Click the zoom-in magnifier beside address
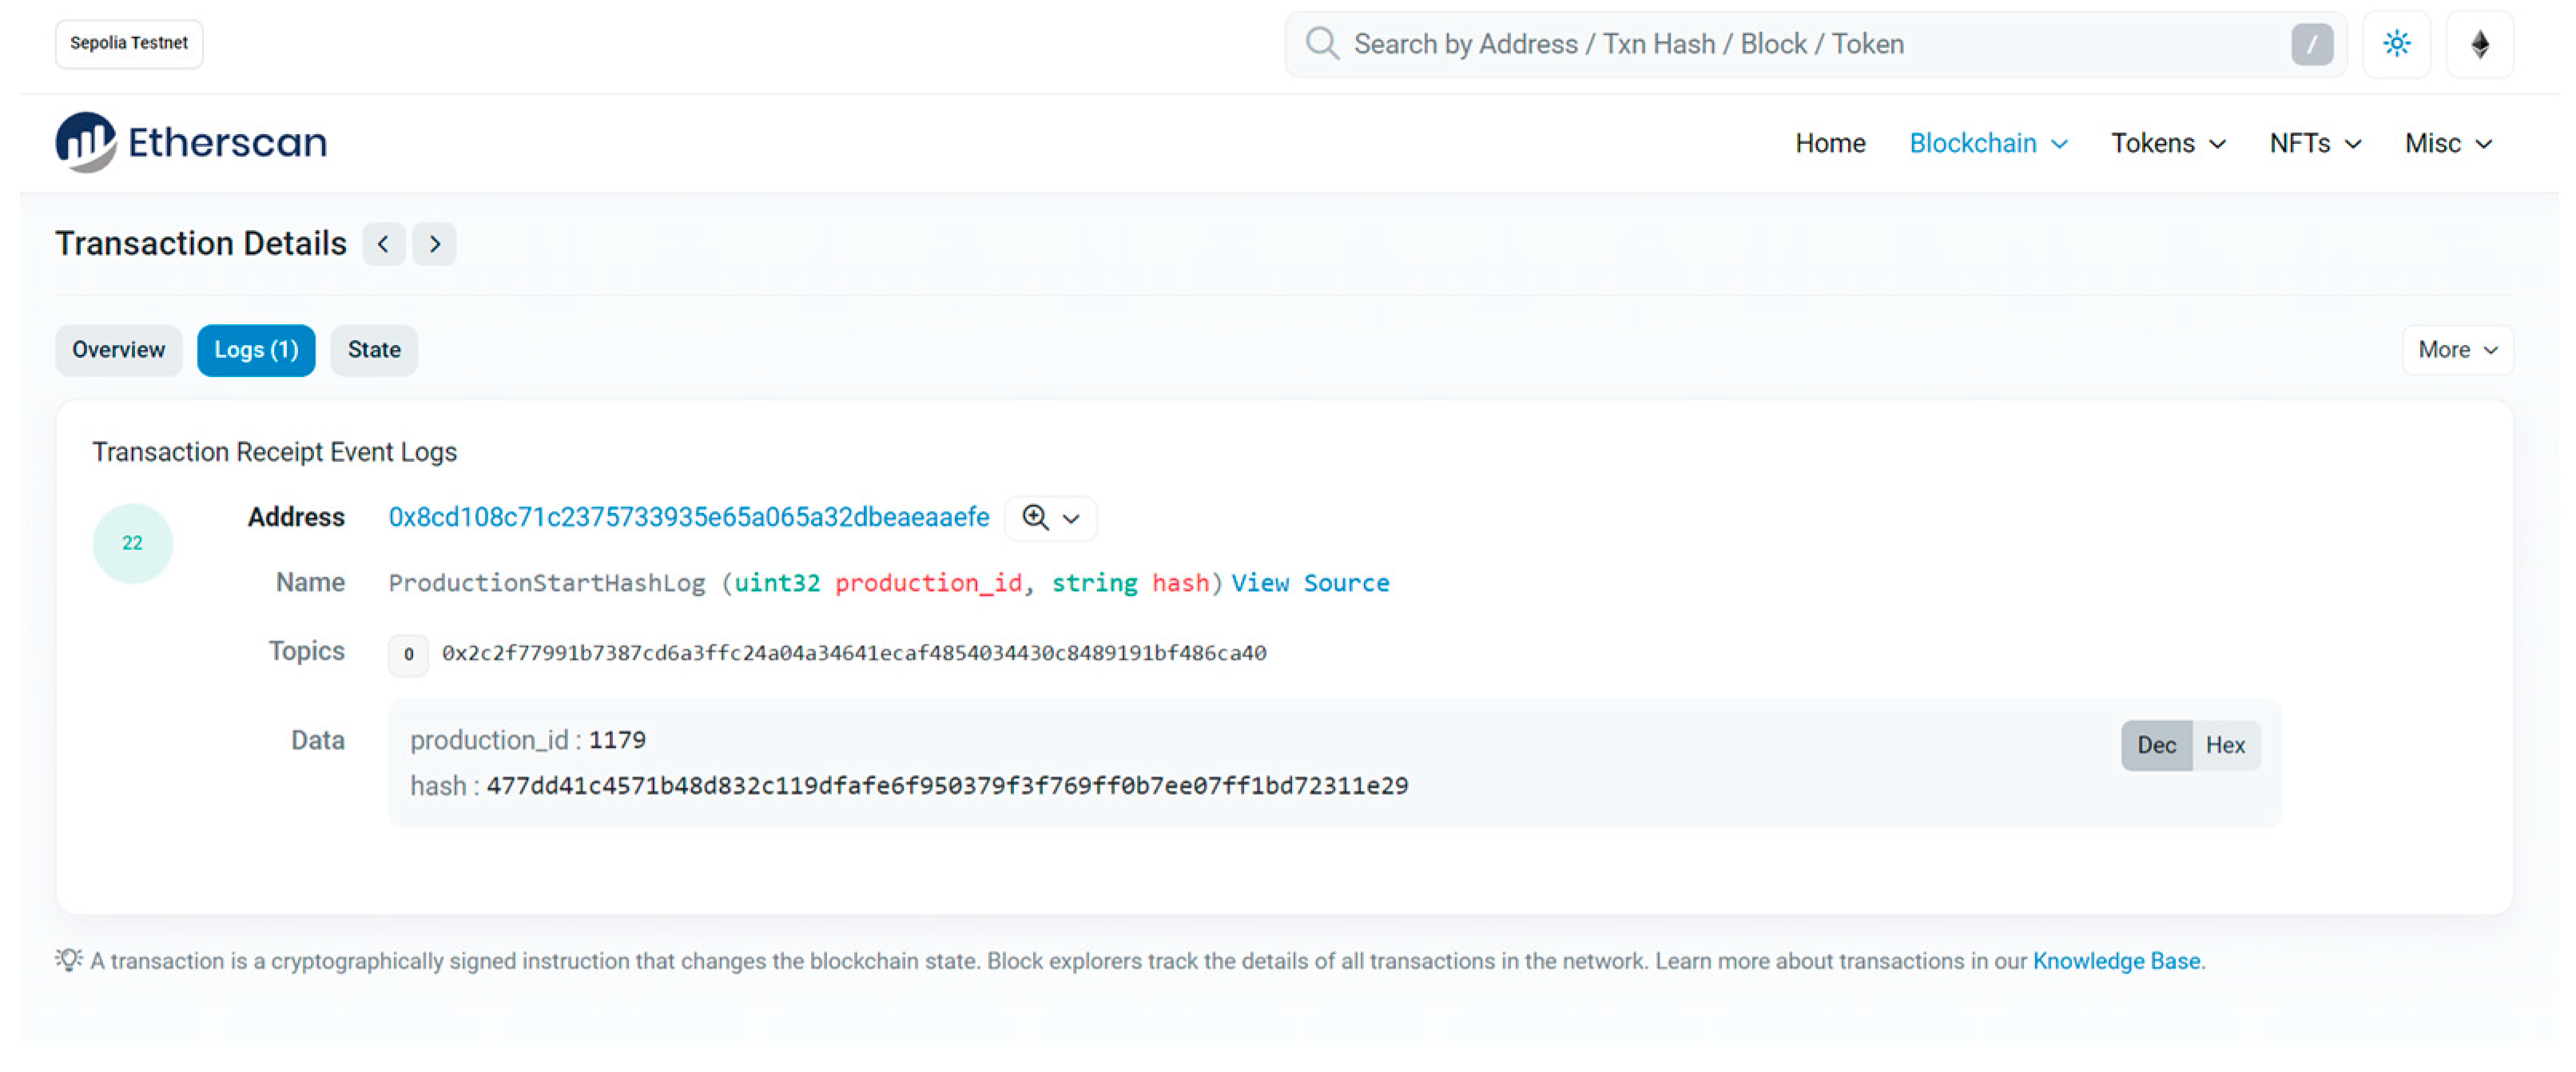Image resolution: width=2576 pixels, height=1072 pixels. click(1035, 518)
